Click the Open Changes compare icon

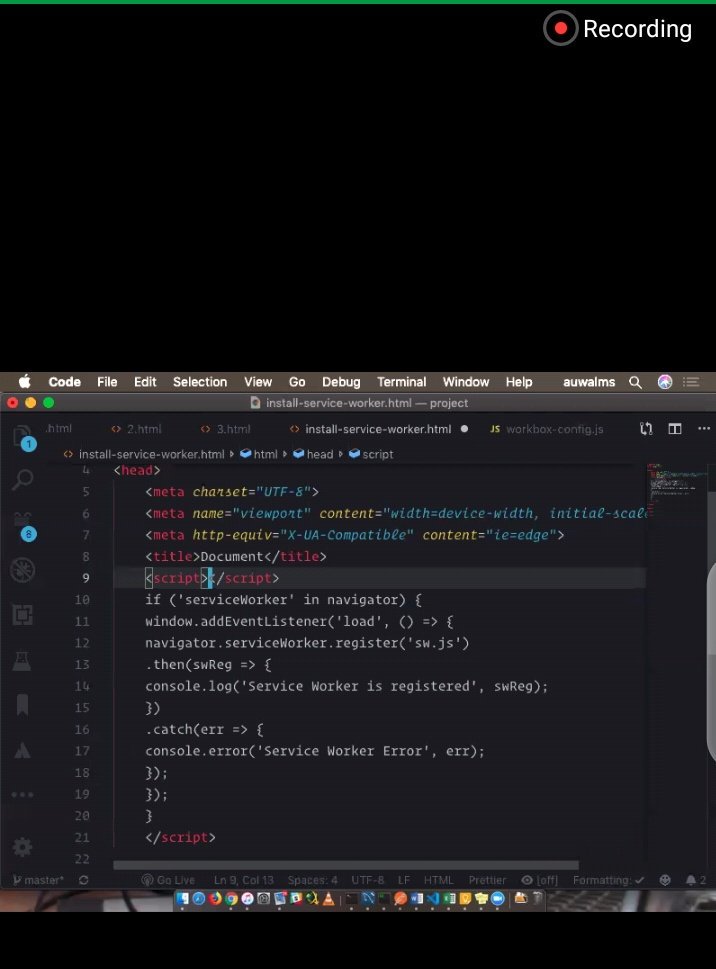(x=646, y=429)
